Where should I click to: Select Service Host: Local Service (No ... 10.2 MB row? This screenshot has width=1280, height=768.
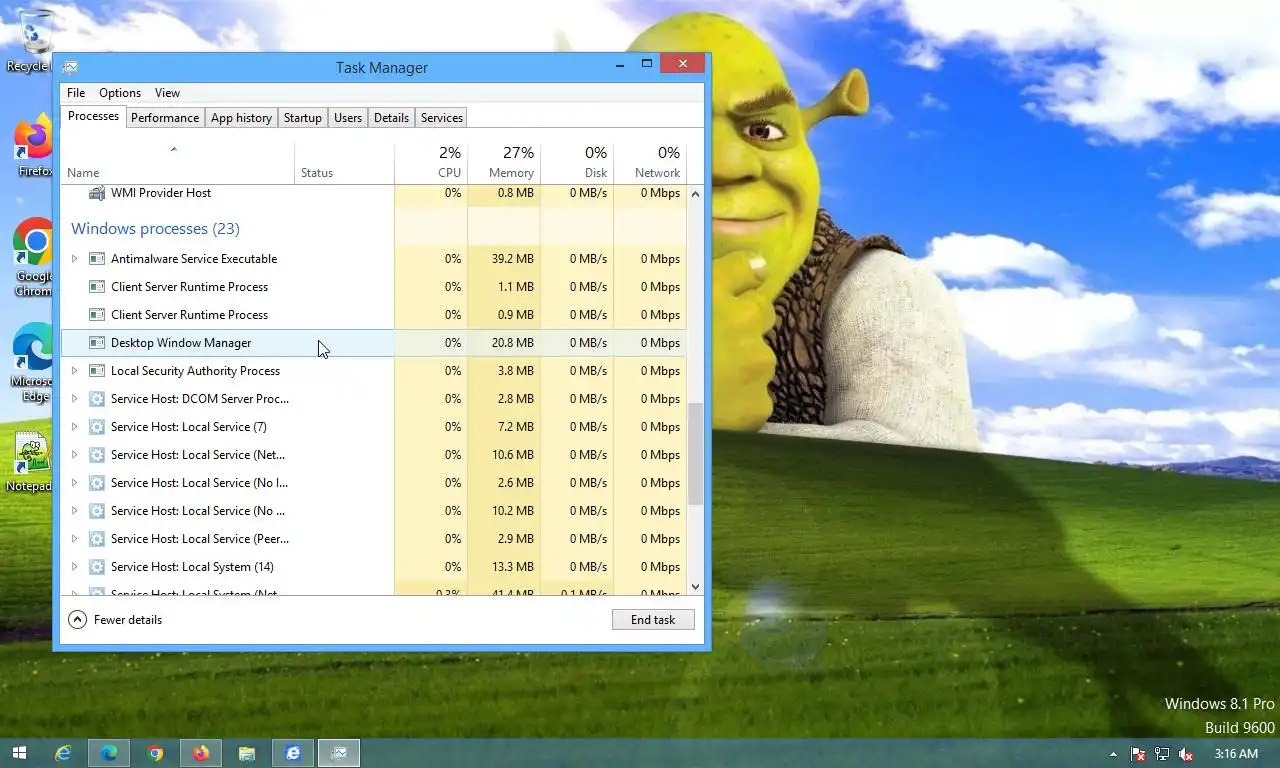[374, 511]
